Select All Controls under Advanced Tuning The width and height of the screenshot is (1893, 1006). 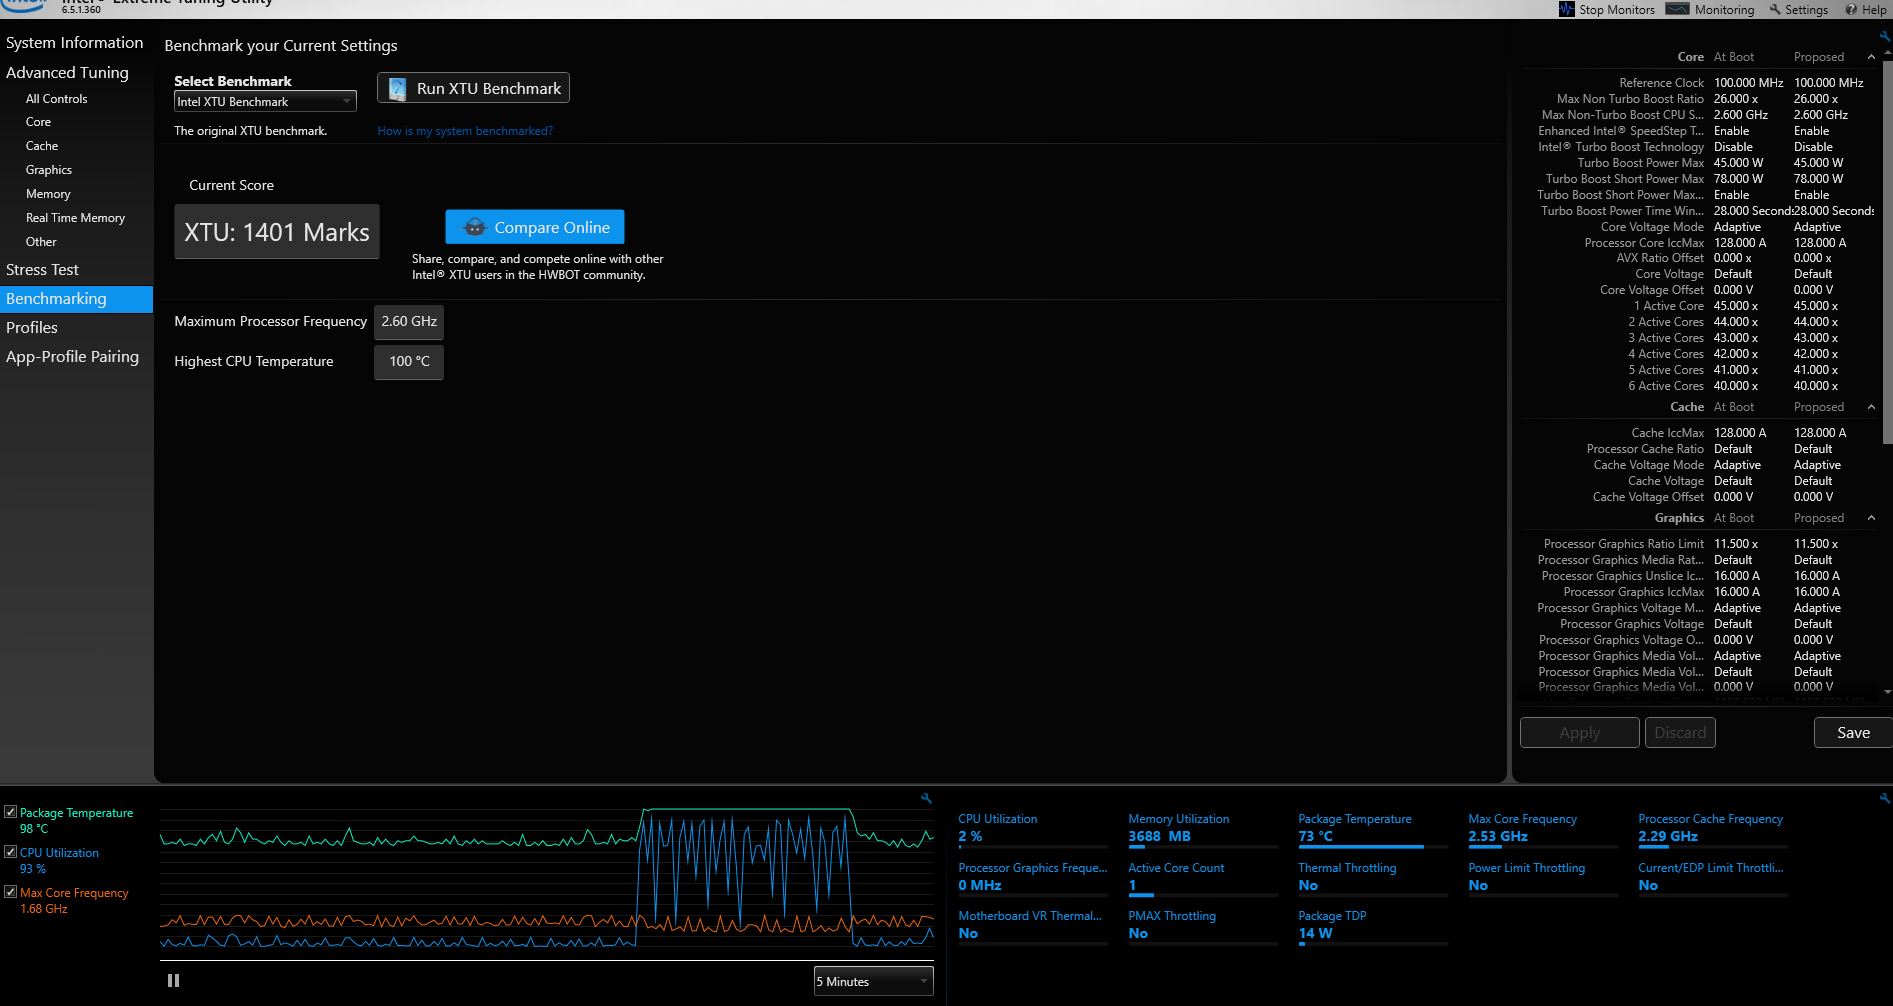click(x=57, y=99)
